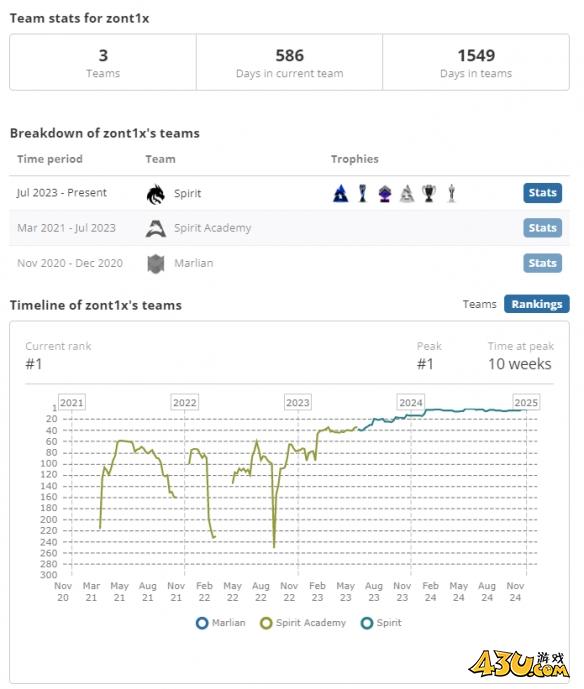Click the black cup trophy icon
This screenshot has width=584, height=689.
(x=429, y=193)
